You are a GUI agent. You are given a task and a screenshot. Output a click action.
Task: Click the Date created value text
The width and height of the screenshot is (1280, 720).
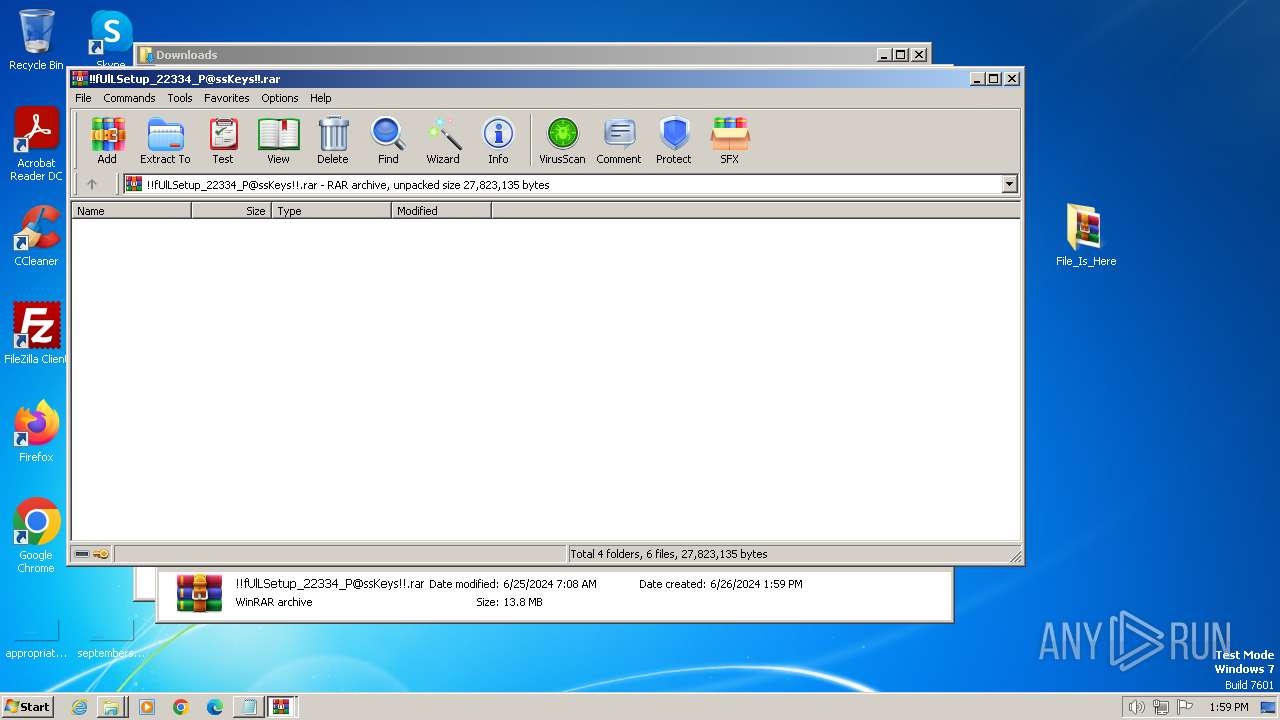(x=756, y=584)
